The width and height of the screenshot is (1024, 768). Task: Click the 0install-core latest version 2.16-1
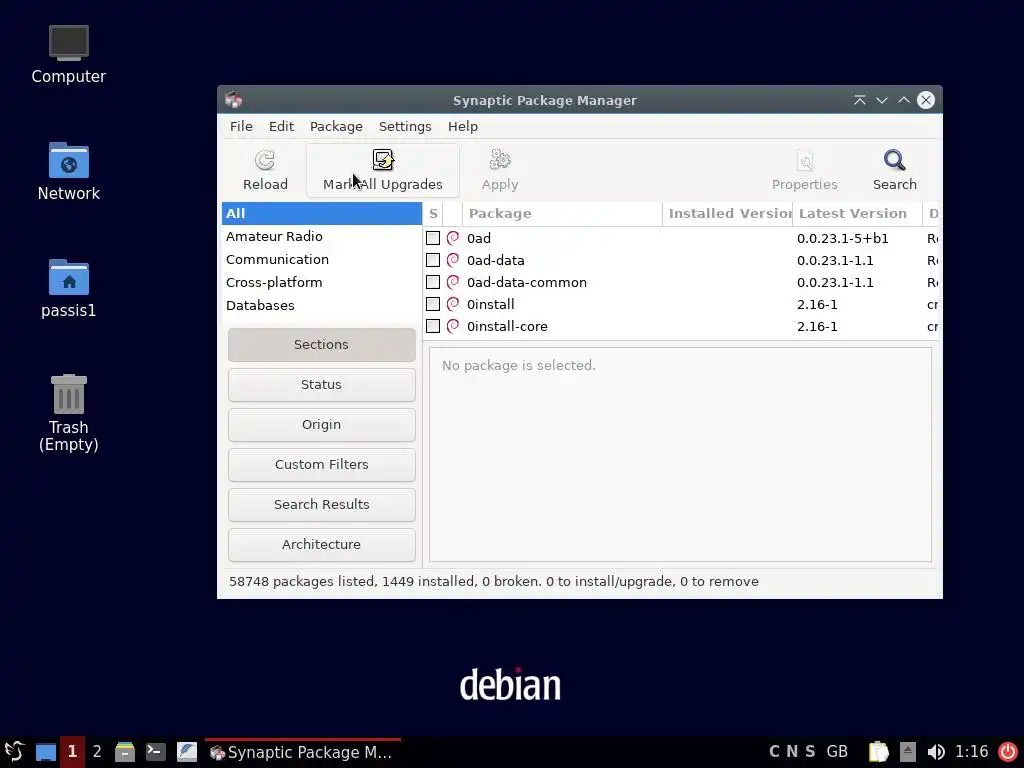tap(817, 327)
